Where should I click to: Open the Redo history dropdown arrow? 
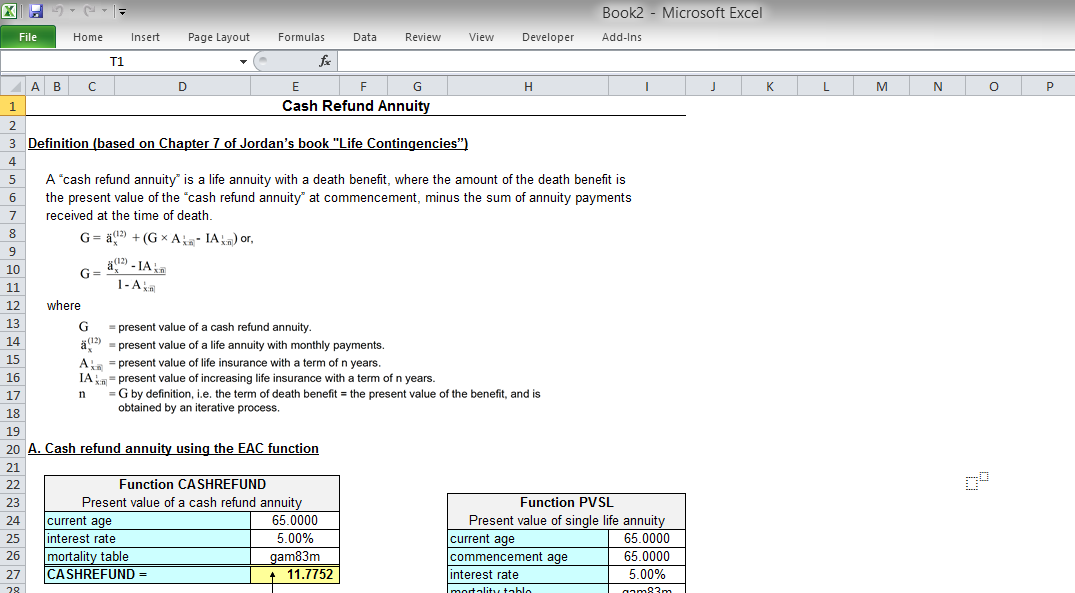pyautogui.click(x=104, y=11)
